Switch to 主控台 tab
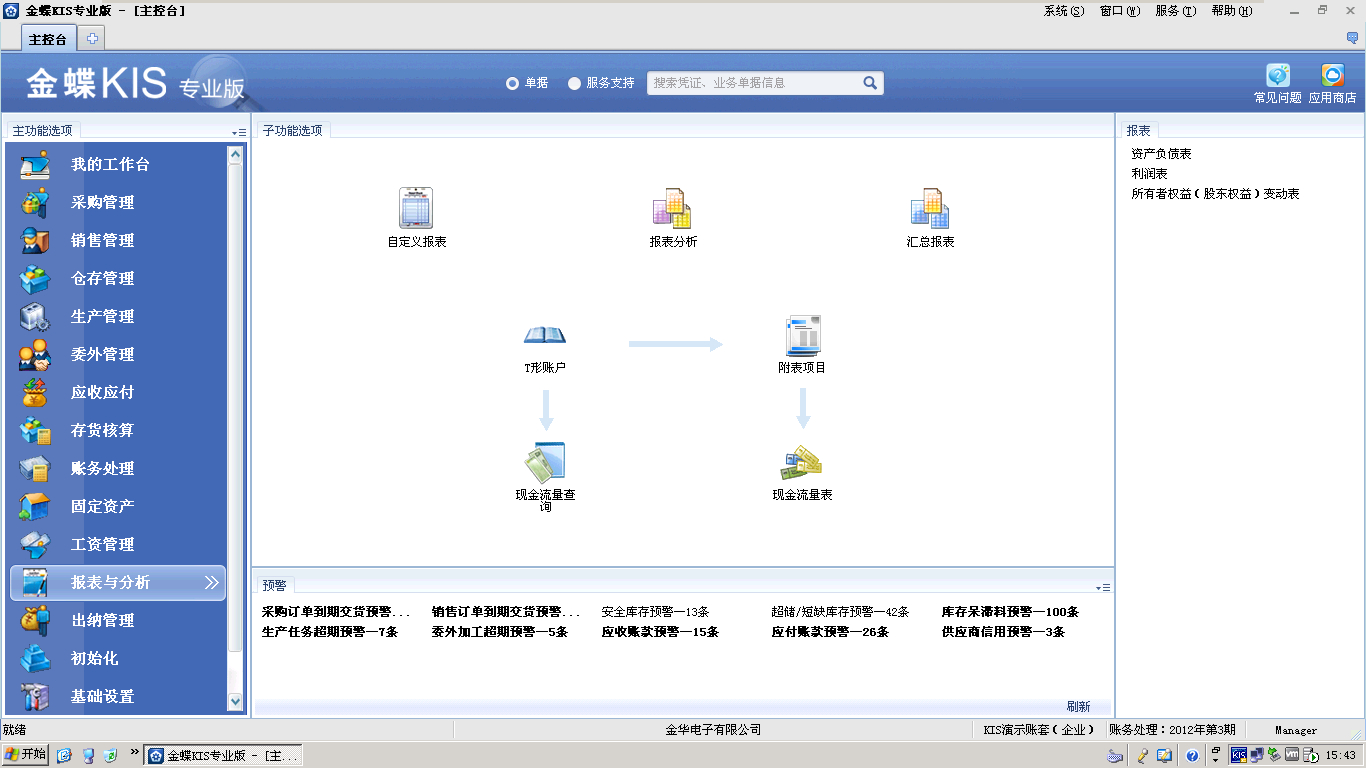The image size is (1366, 768). coord(48,39)
